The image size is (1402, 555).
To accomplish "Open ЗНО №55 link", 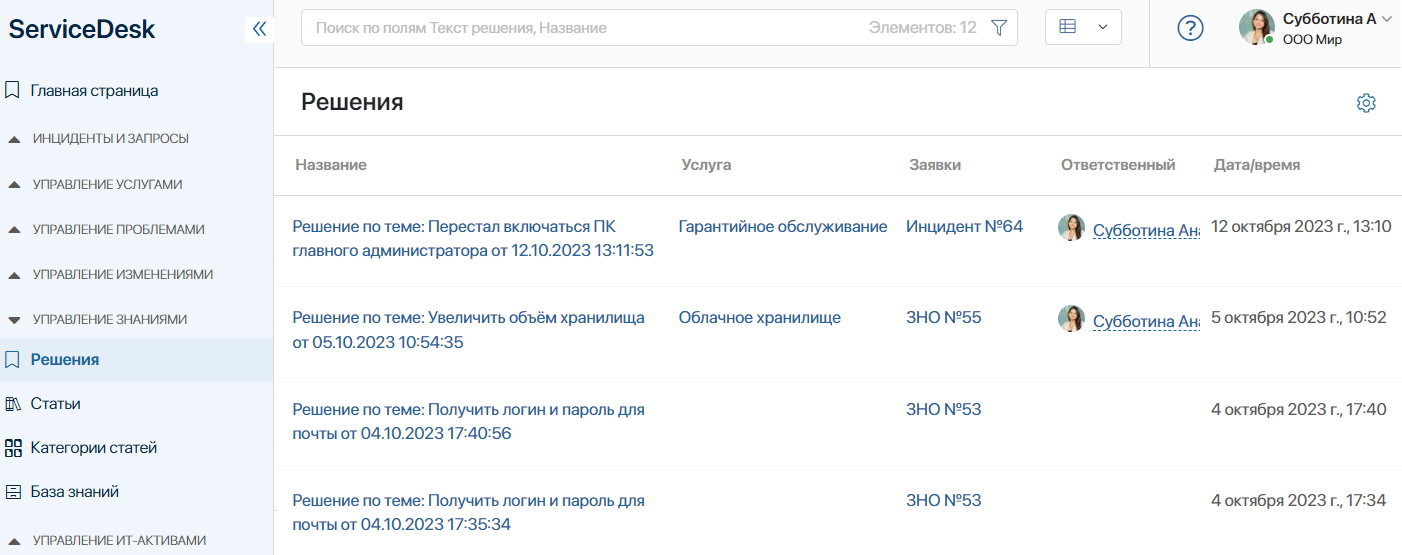I will [944, 318].
